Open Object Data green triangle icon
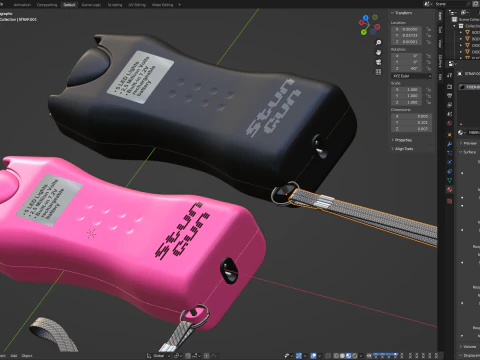This screenshot has height=360, width=480. coord(450,180)
